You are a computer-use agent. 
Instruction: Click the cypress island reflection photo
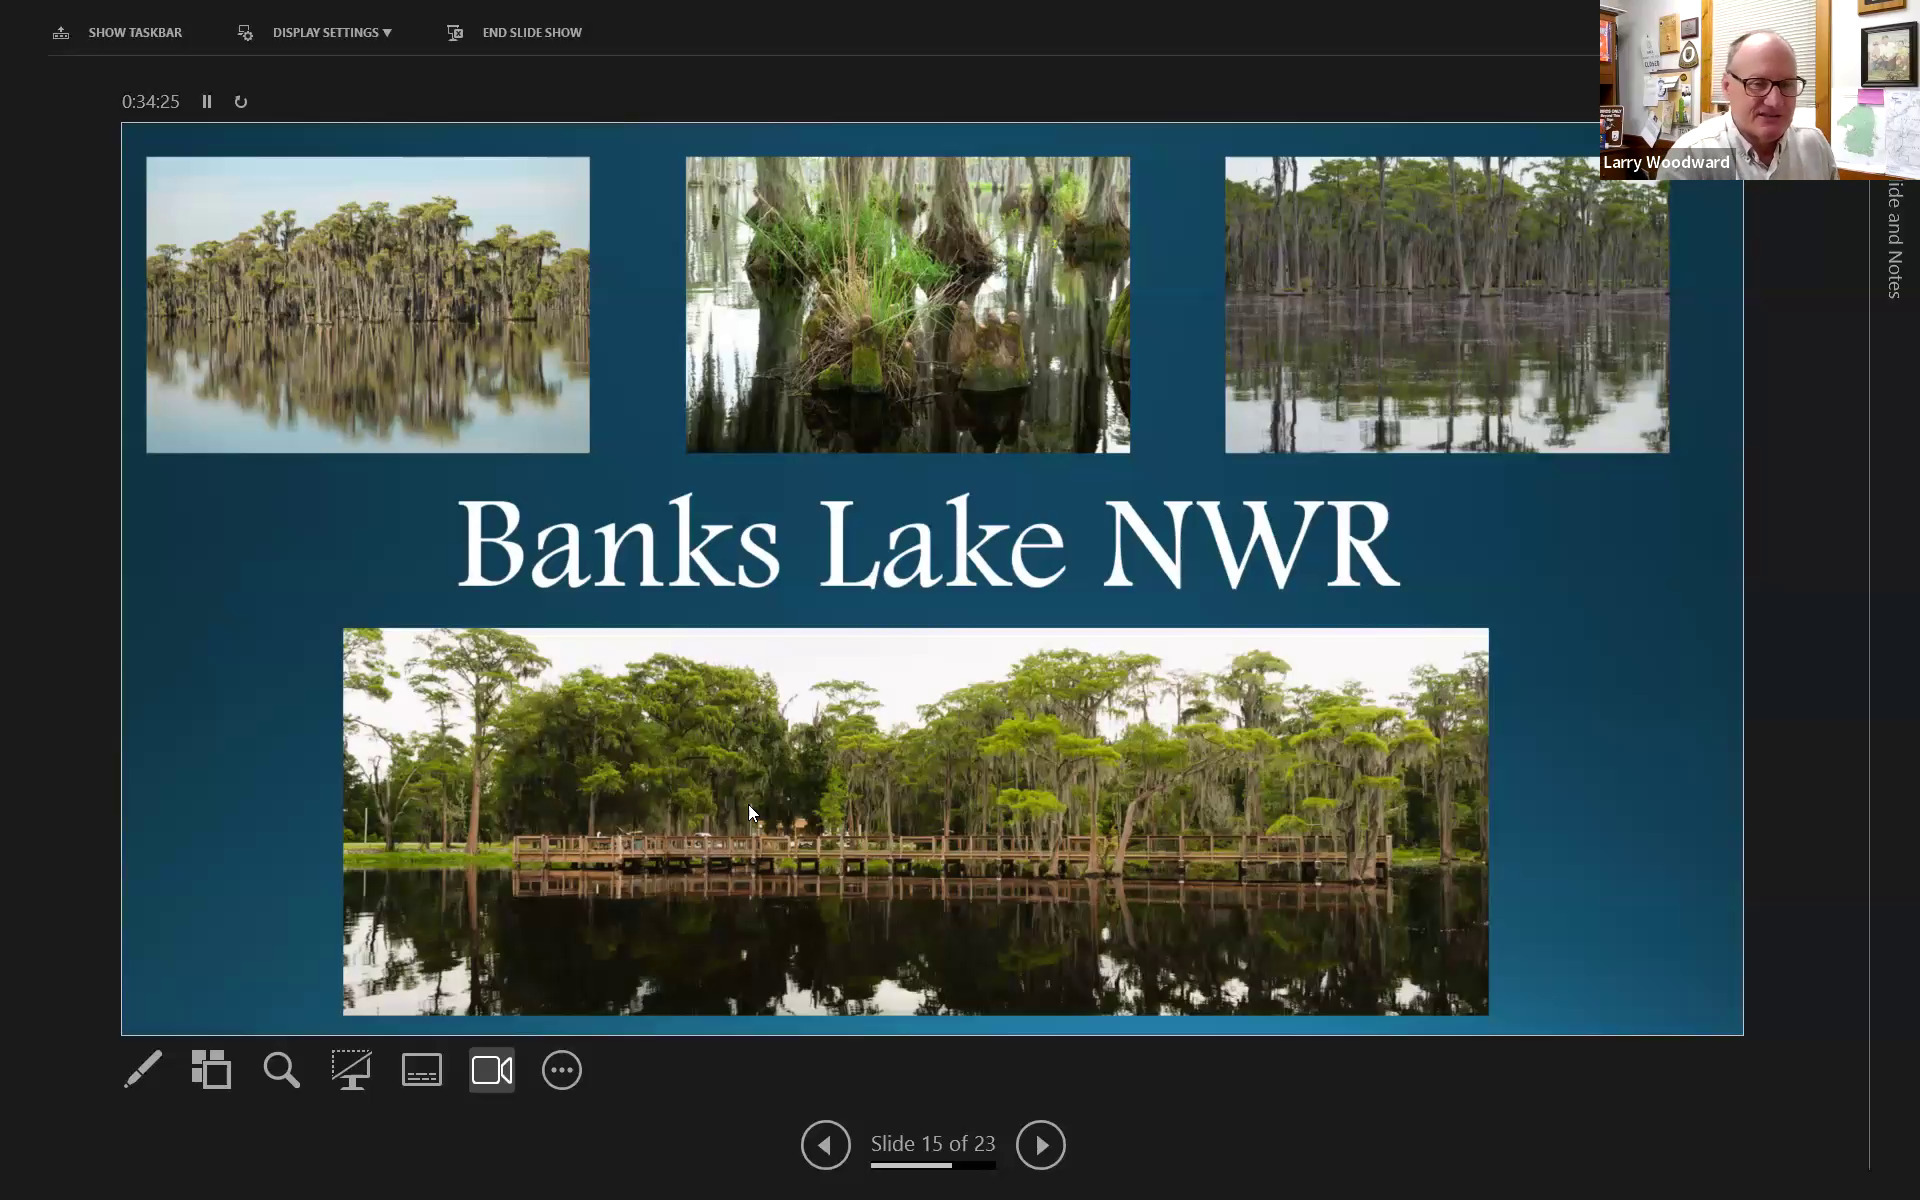pos(368,305)
